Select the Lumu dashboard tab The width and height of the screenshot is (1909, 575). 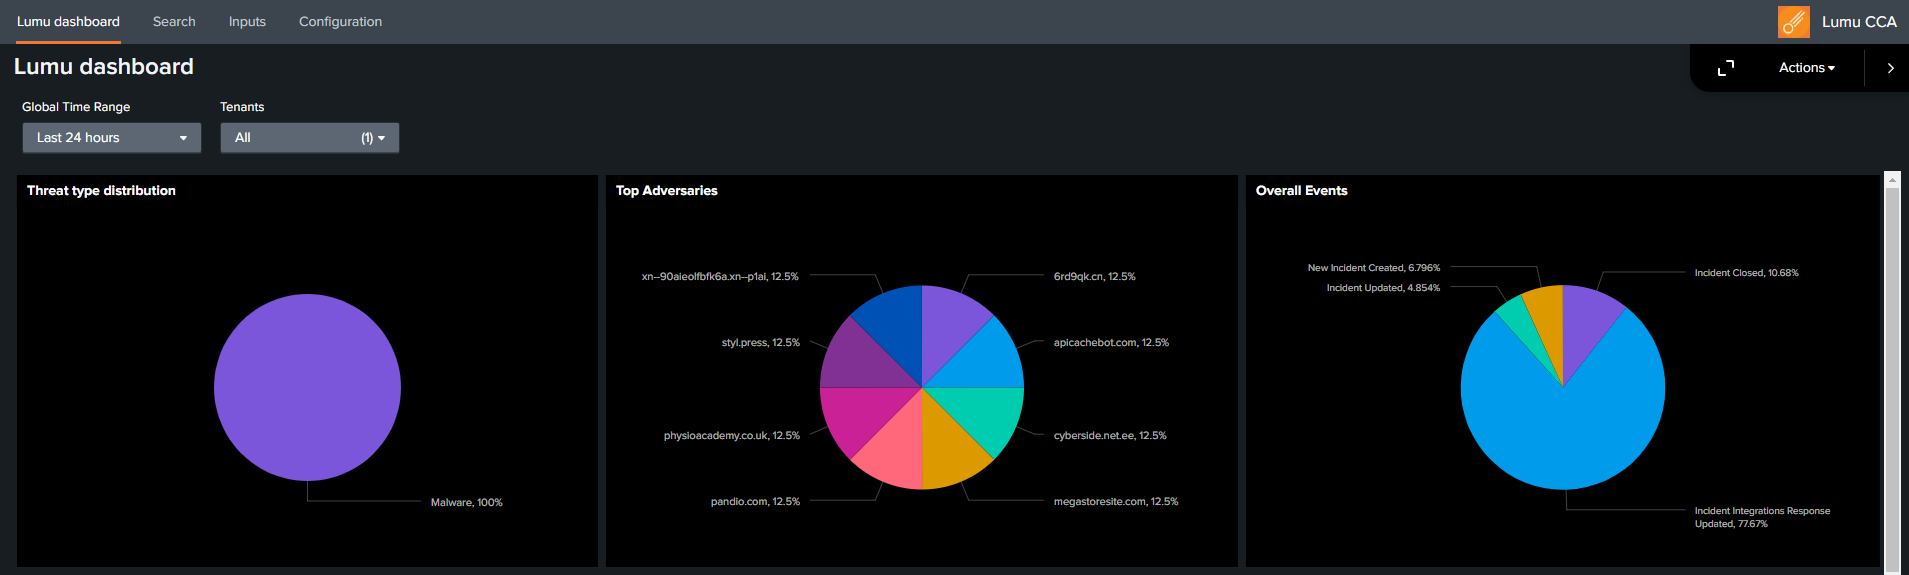click(x=68, y=22)
